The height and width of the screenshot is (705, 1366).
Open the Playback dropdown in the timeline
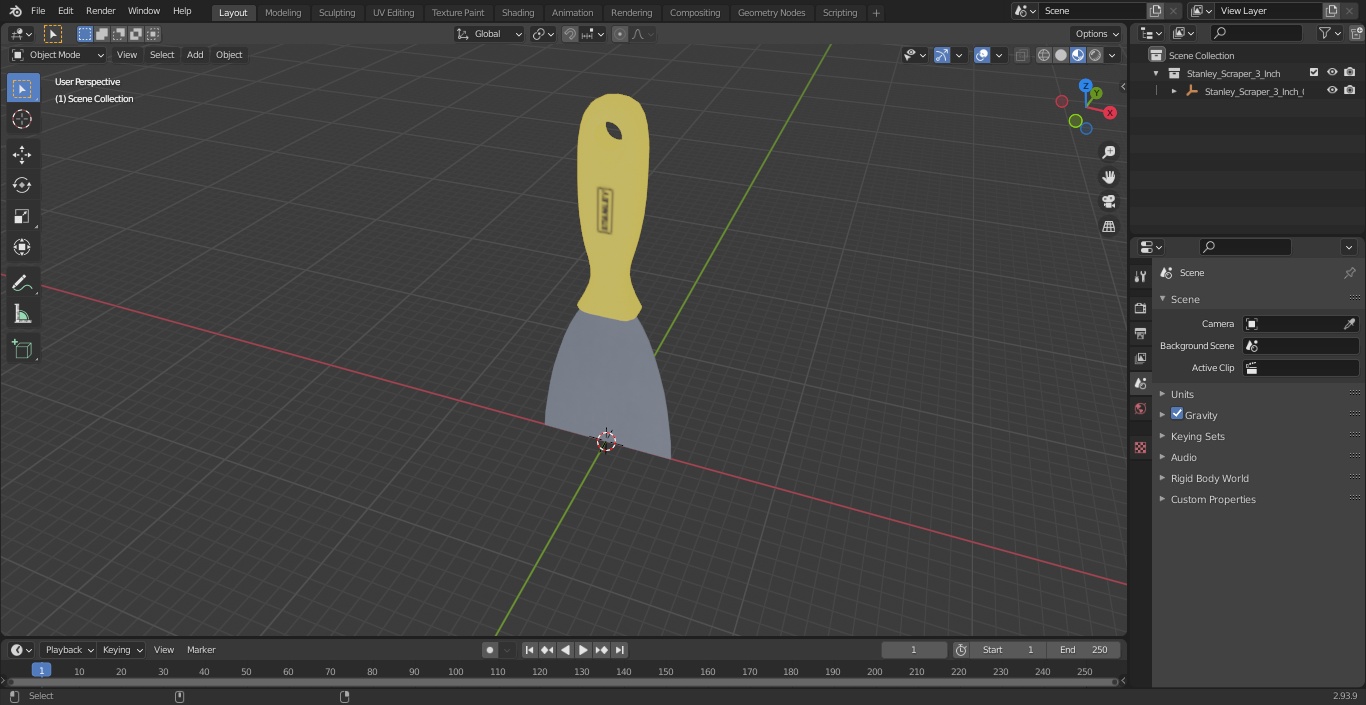pos(68,650)
